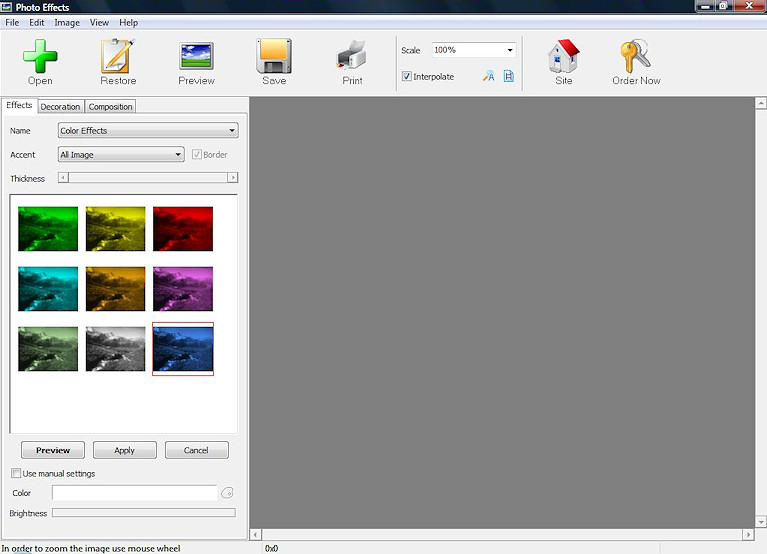Click the color picker icon beside Color field
The image size is (767, 554).
tap(227, 493)
